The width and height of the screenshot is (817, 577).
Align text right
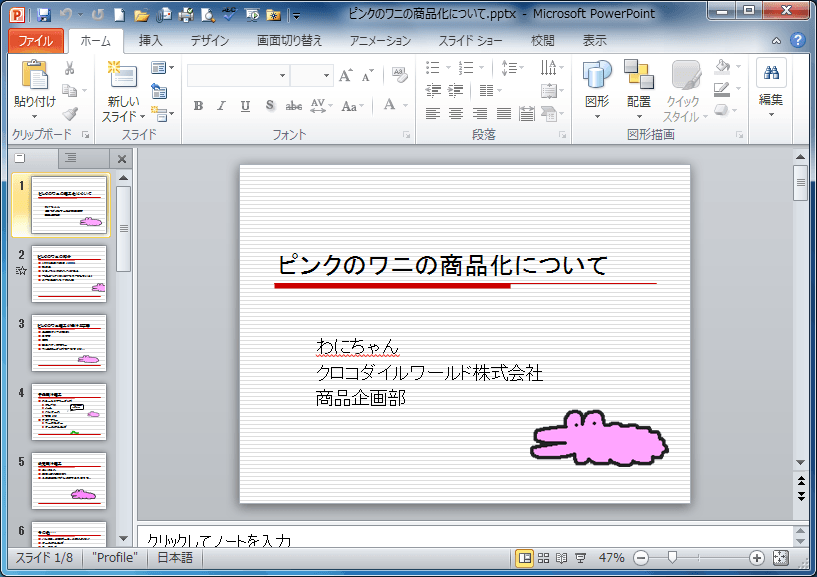[x=480, y=114]
